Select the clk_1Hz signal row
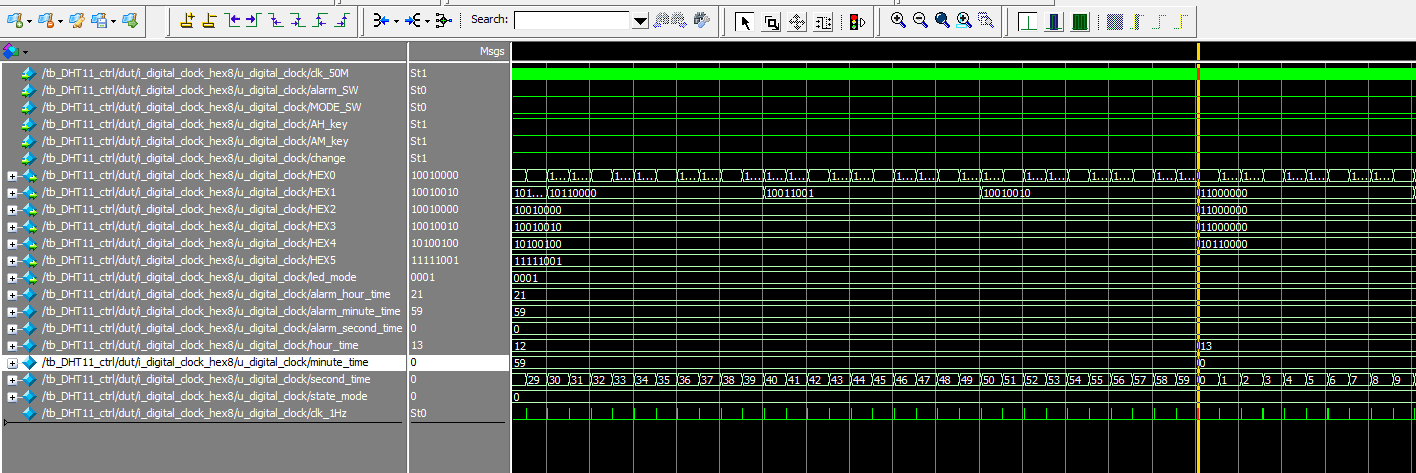This screenshot has height=473, width=1416. (x=204, y=413)
